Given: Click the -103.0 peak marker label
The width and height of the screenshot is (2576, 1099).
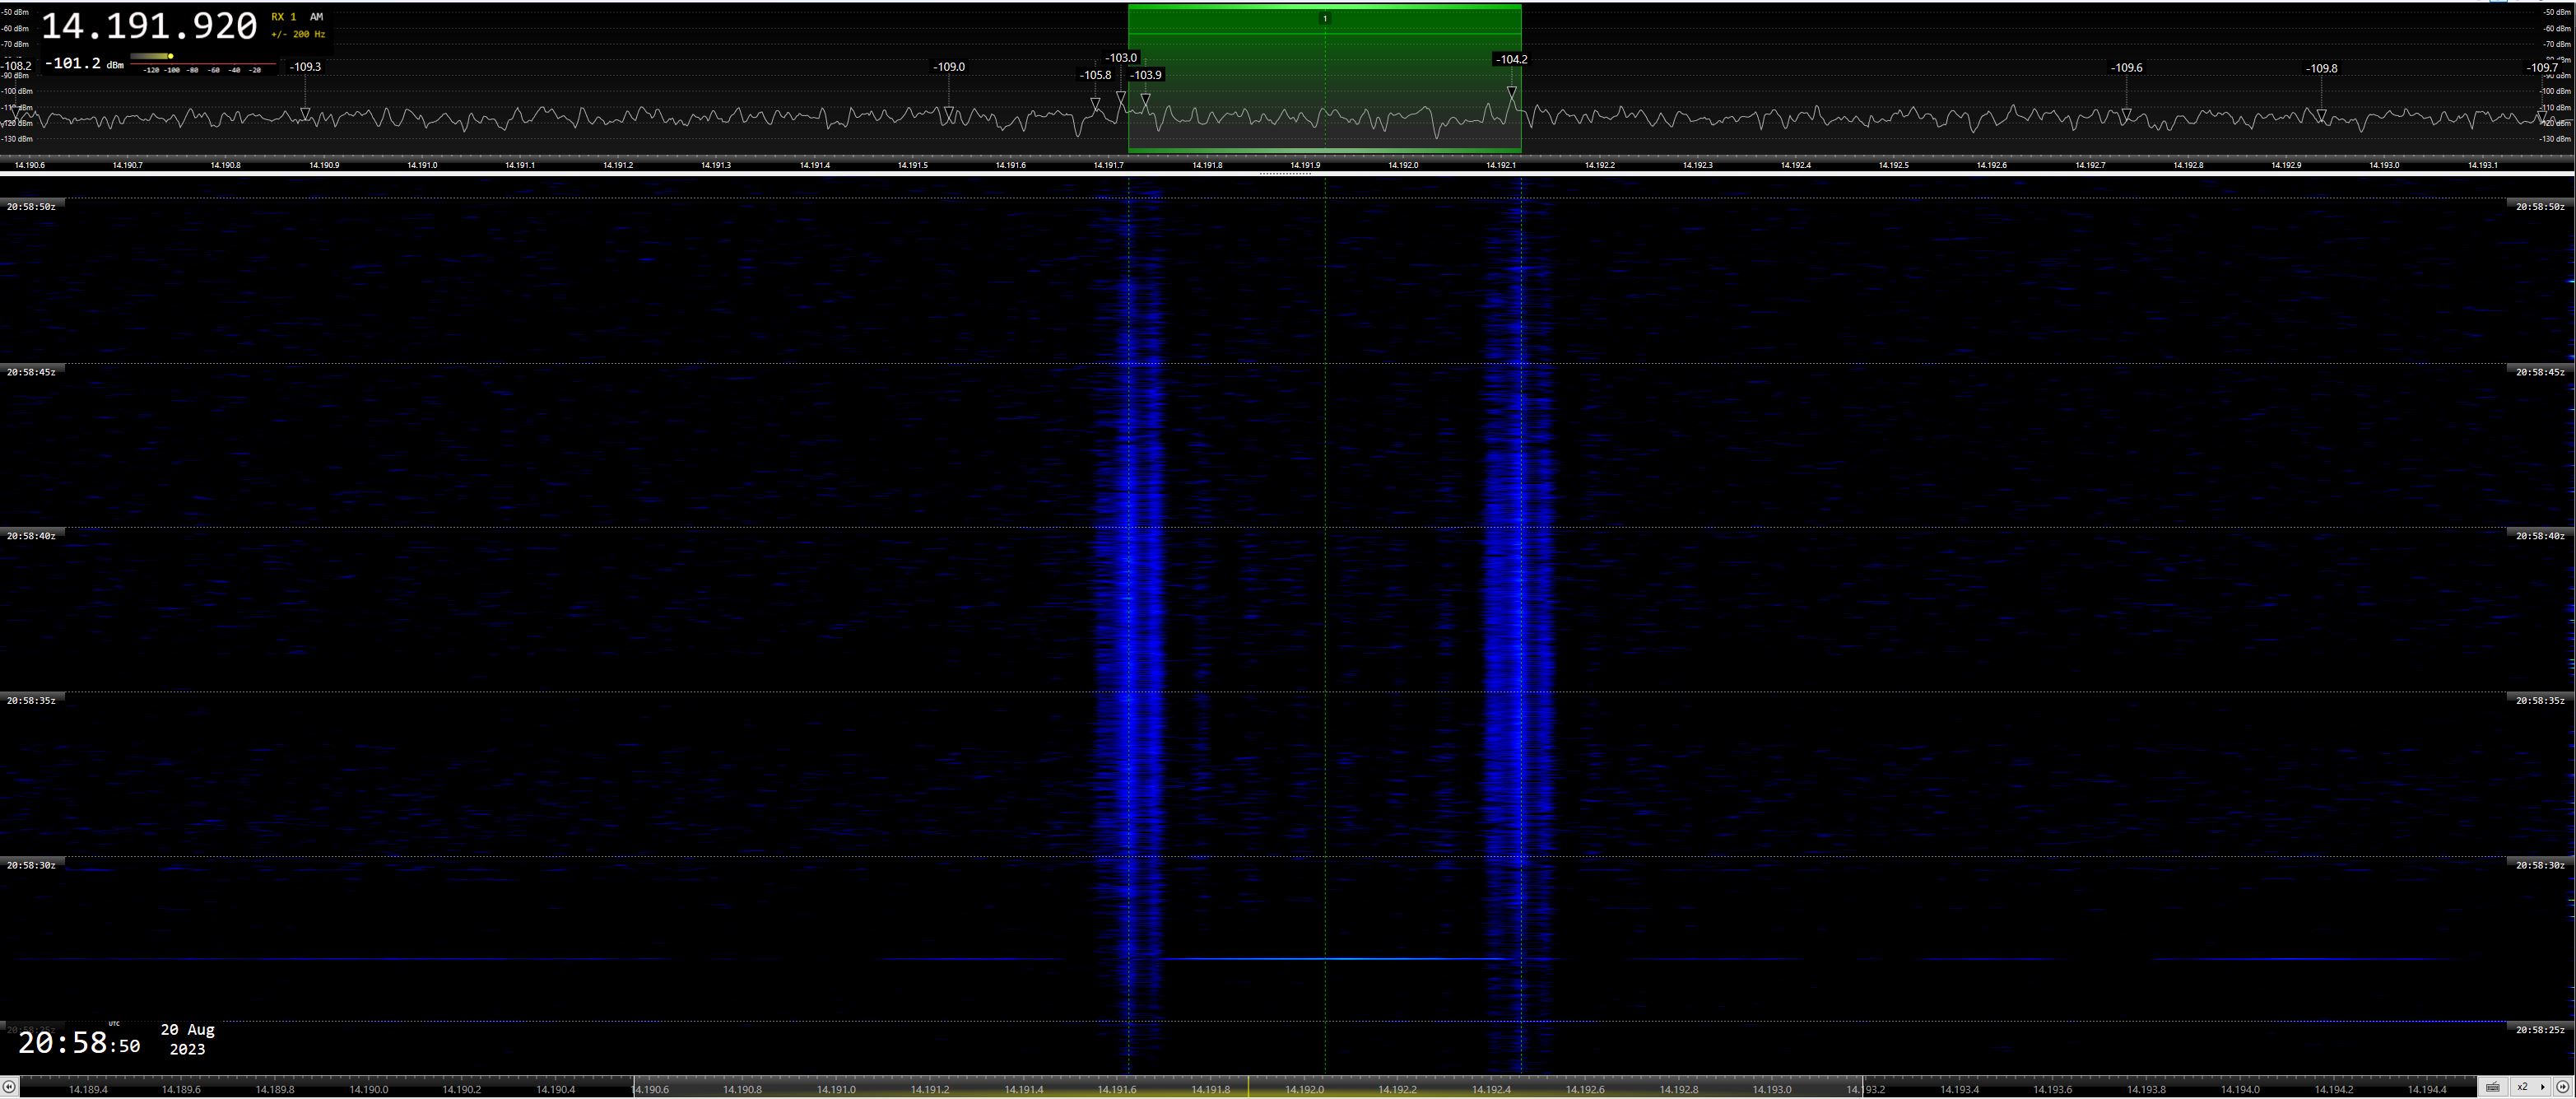Looking at the screenshot, I should [1121, 58].
